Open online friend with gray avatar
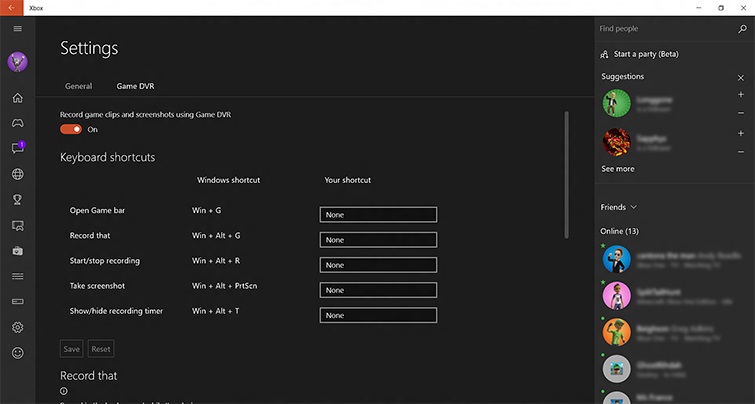This screenshot has width=755, height=404. (616, 369)
